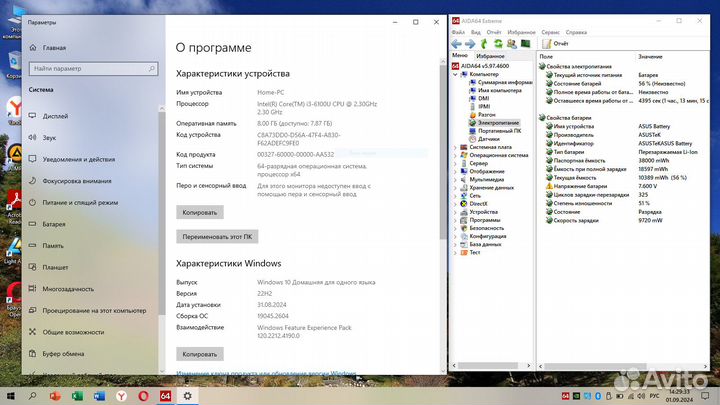Open Справка menu in AIDA64
This screenshot has height=405, width=720.
(x=576, y=32)
